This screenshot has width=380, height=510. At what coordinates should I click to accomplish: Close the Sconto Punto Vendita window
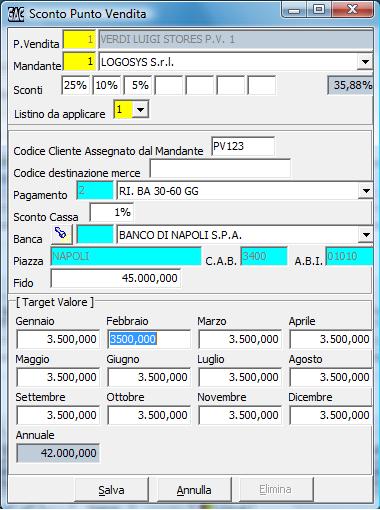[x=352, y=10]
